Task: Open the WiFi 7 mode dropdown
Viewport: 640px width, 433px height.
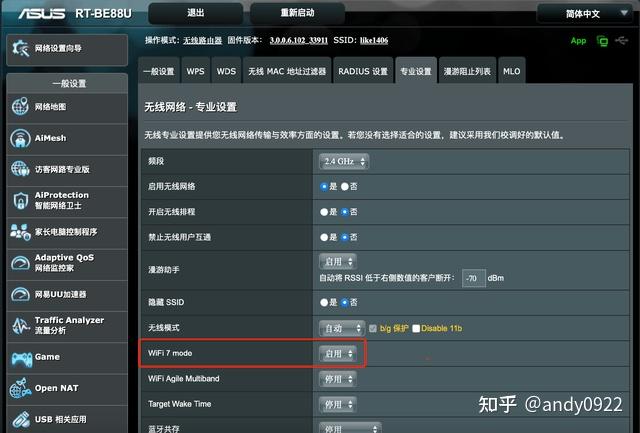Action: 338,353
